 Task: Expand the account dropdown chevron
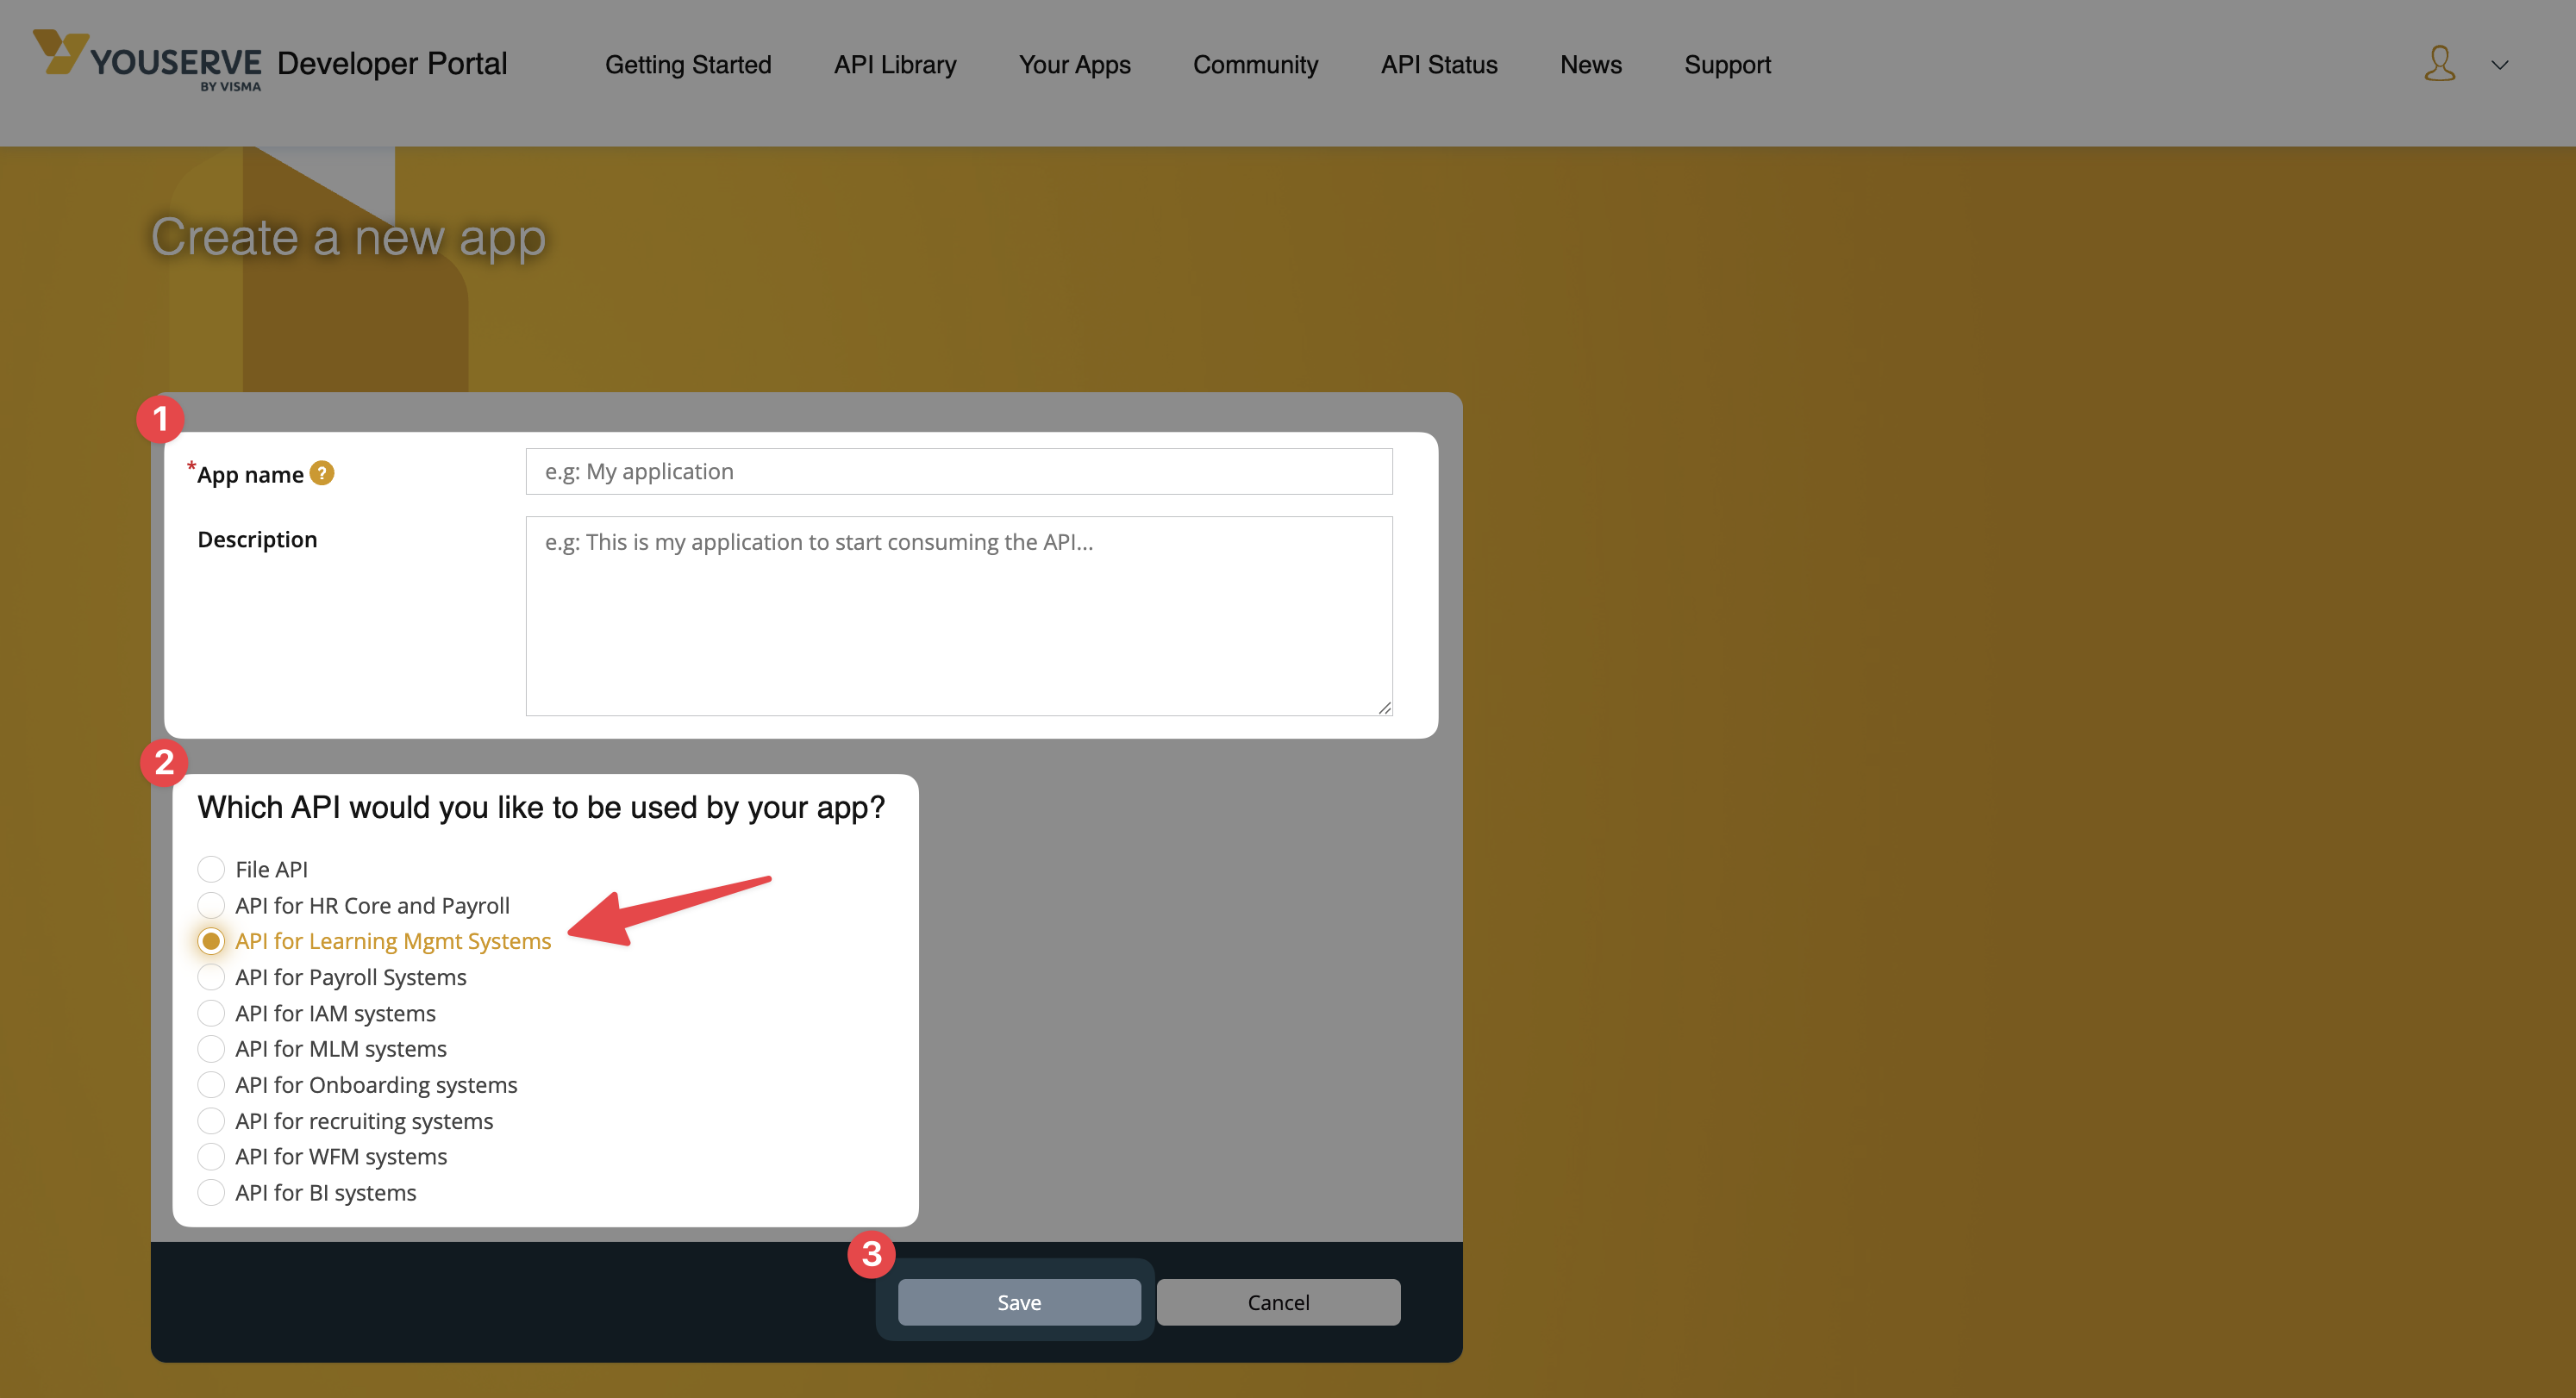[2499, 65]
